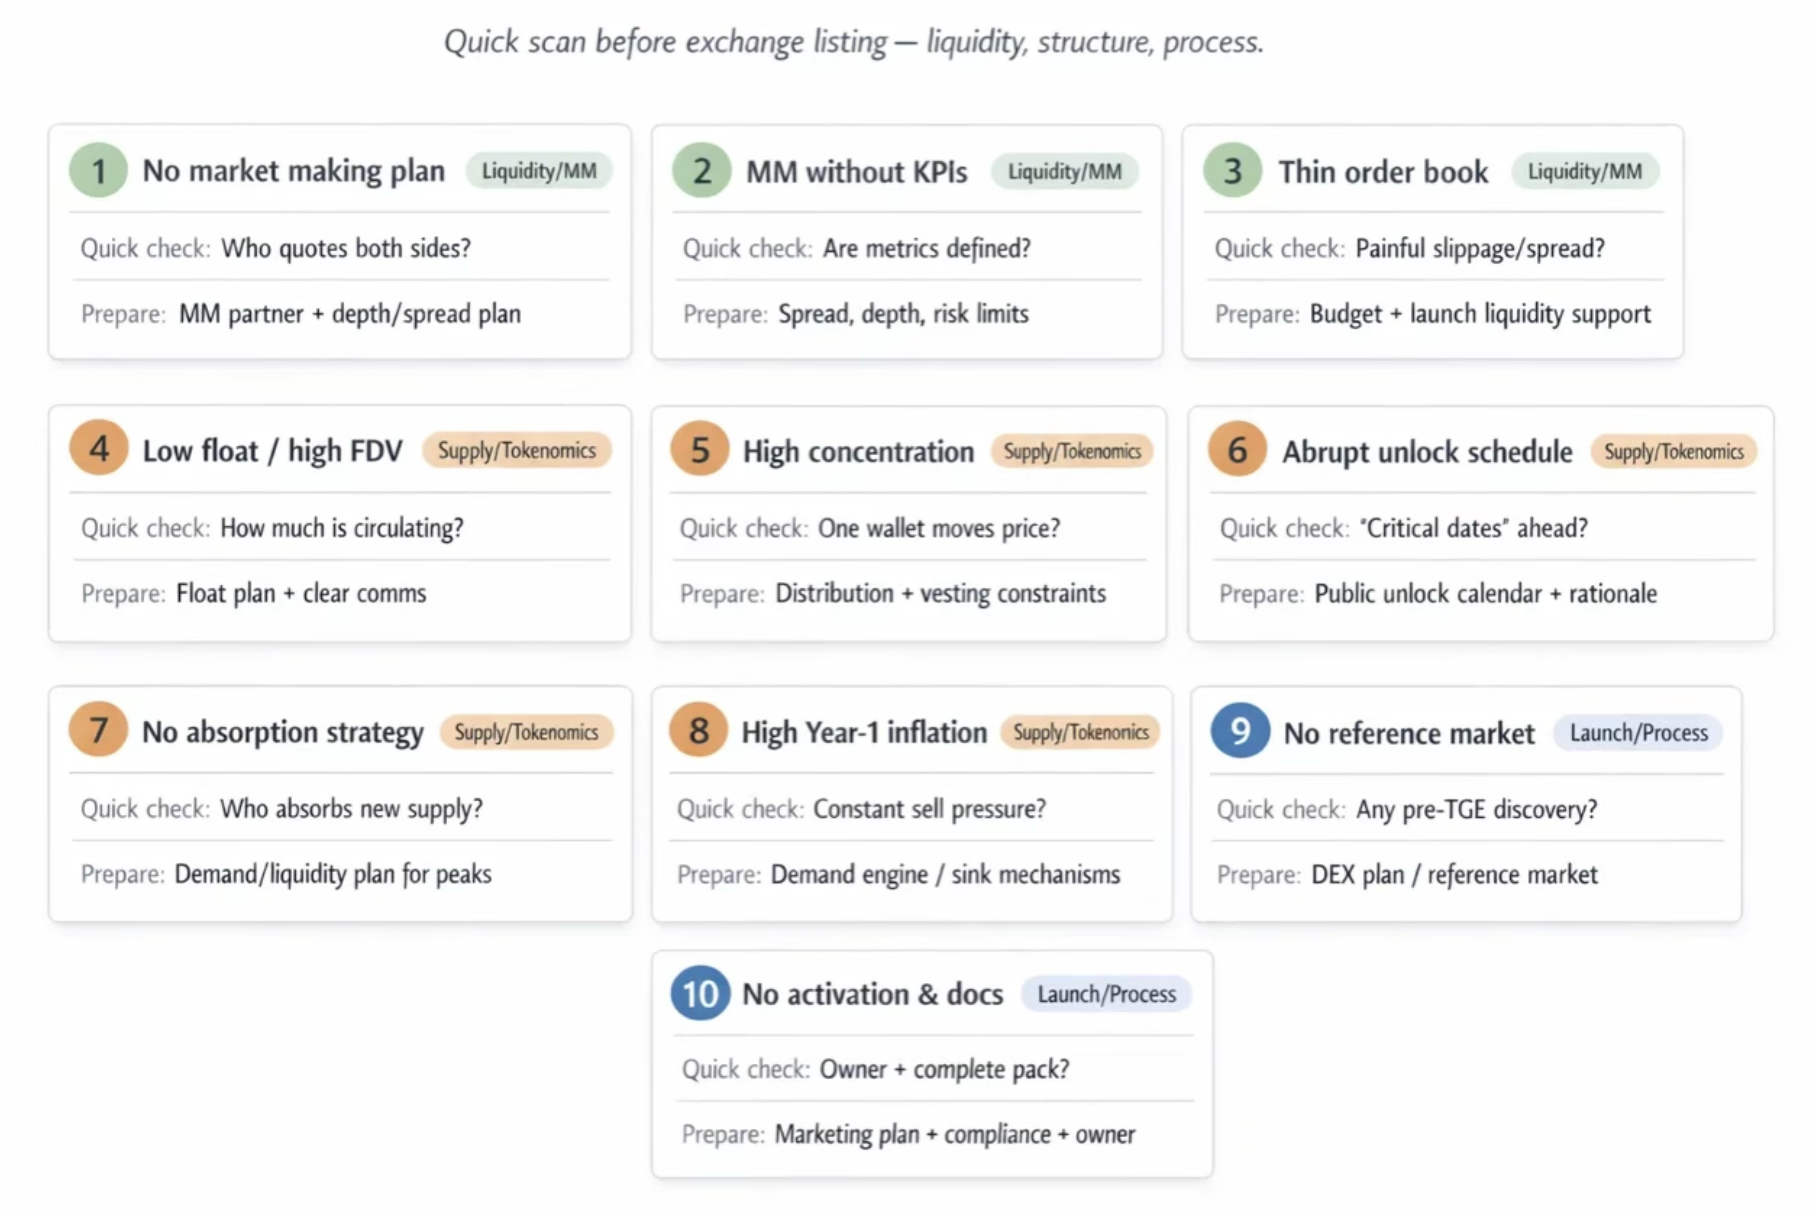Click the green number 2 circle
Screen dimensions: 1816x1216
click(x=701, y=171)
